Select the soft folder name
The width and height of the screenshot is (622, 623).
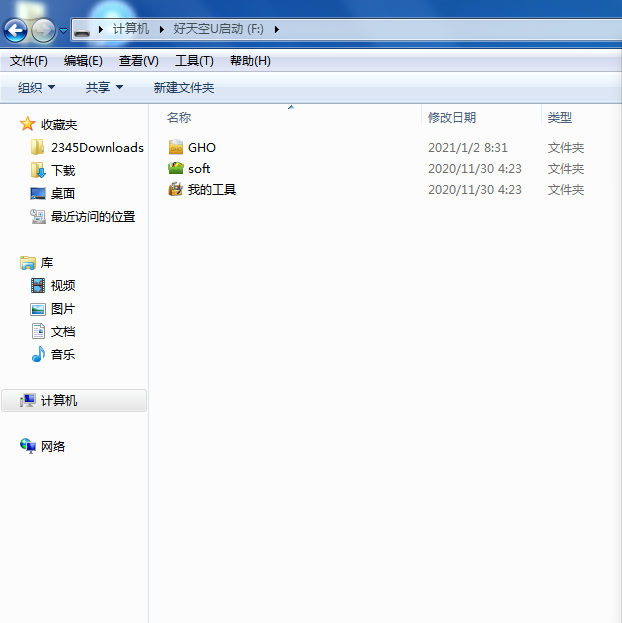coord(199,169)
